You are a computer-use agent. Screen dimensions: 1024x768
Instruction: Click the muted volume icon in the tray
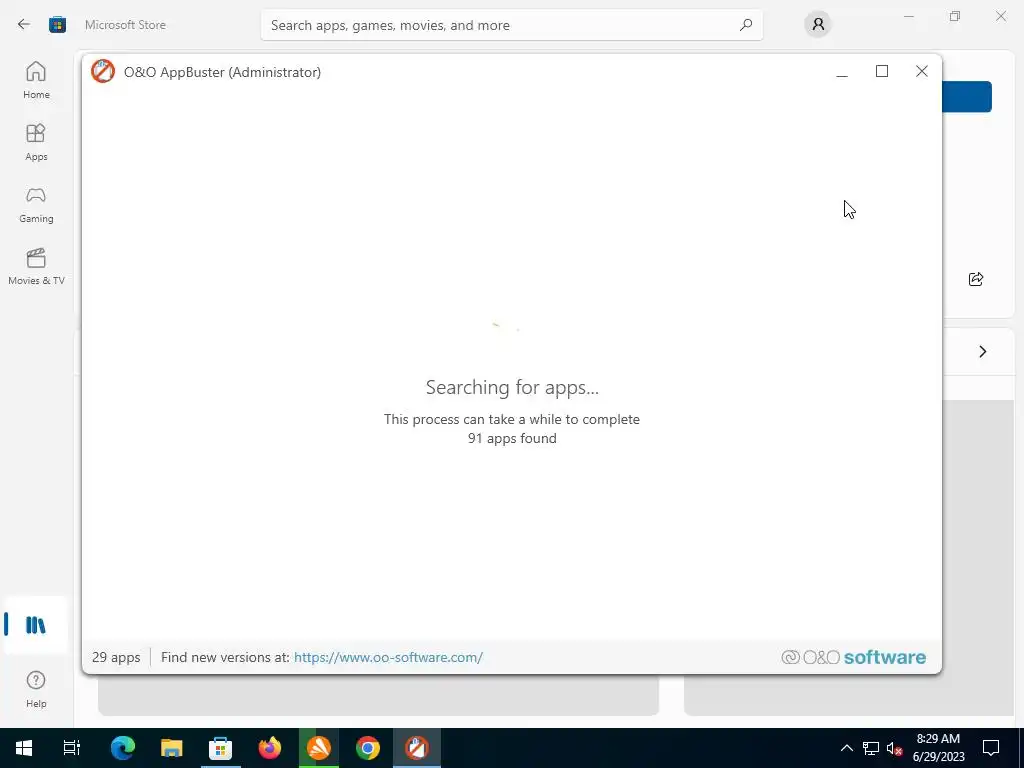(x=895, y=748)
